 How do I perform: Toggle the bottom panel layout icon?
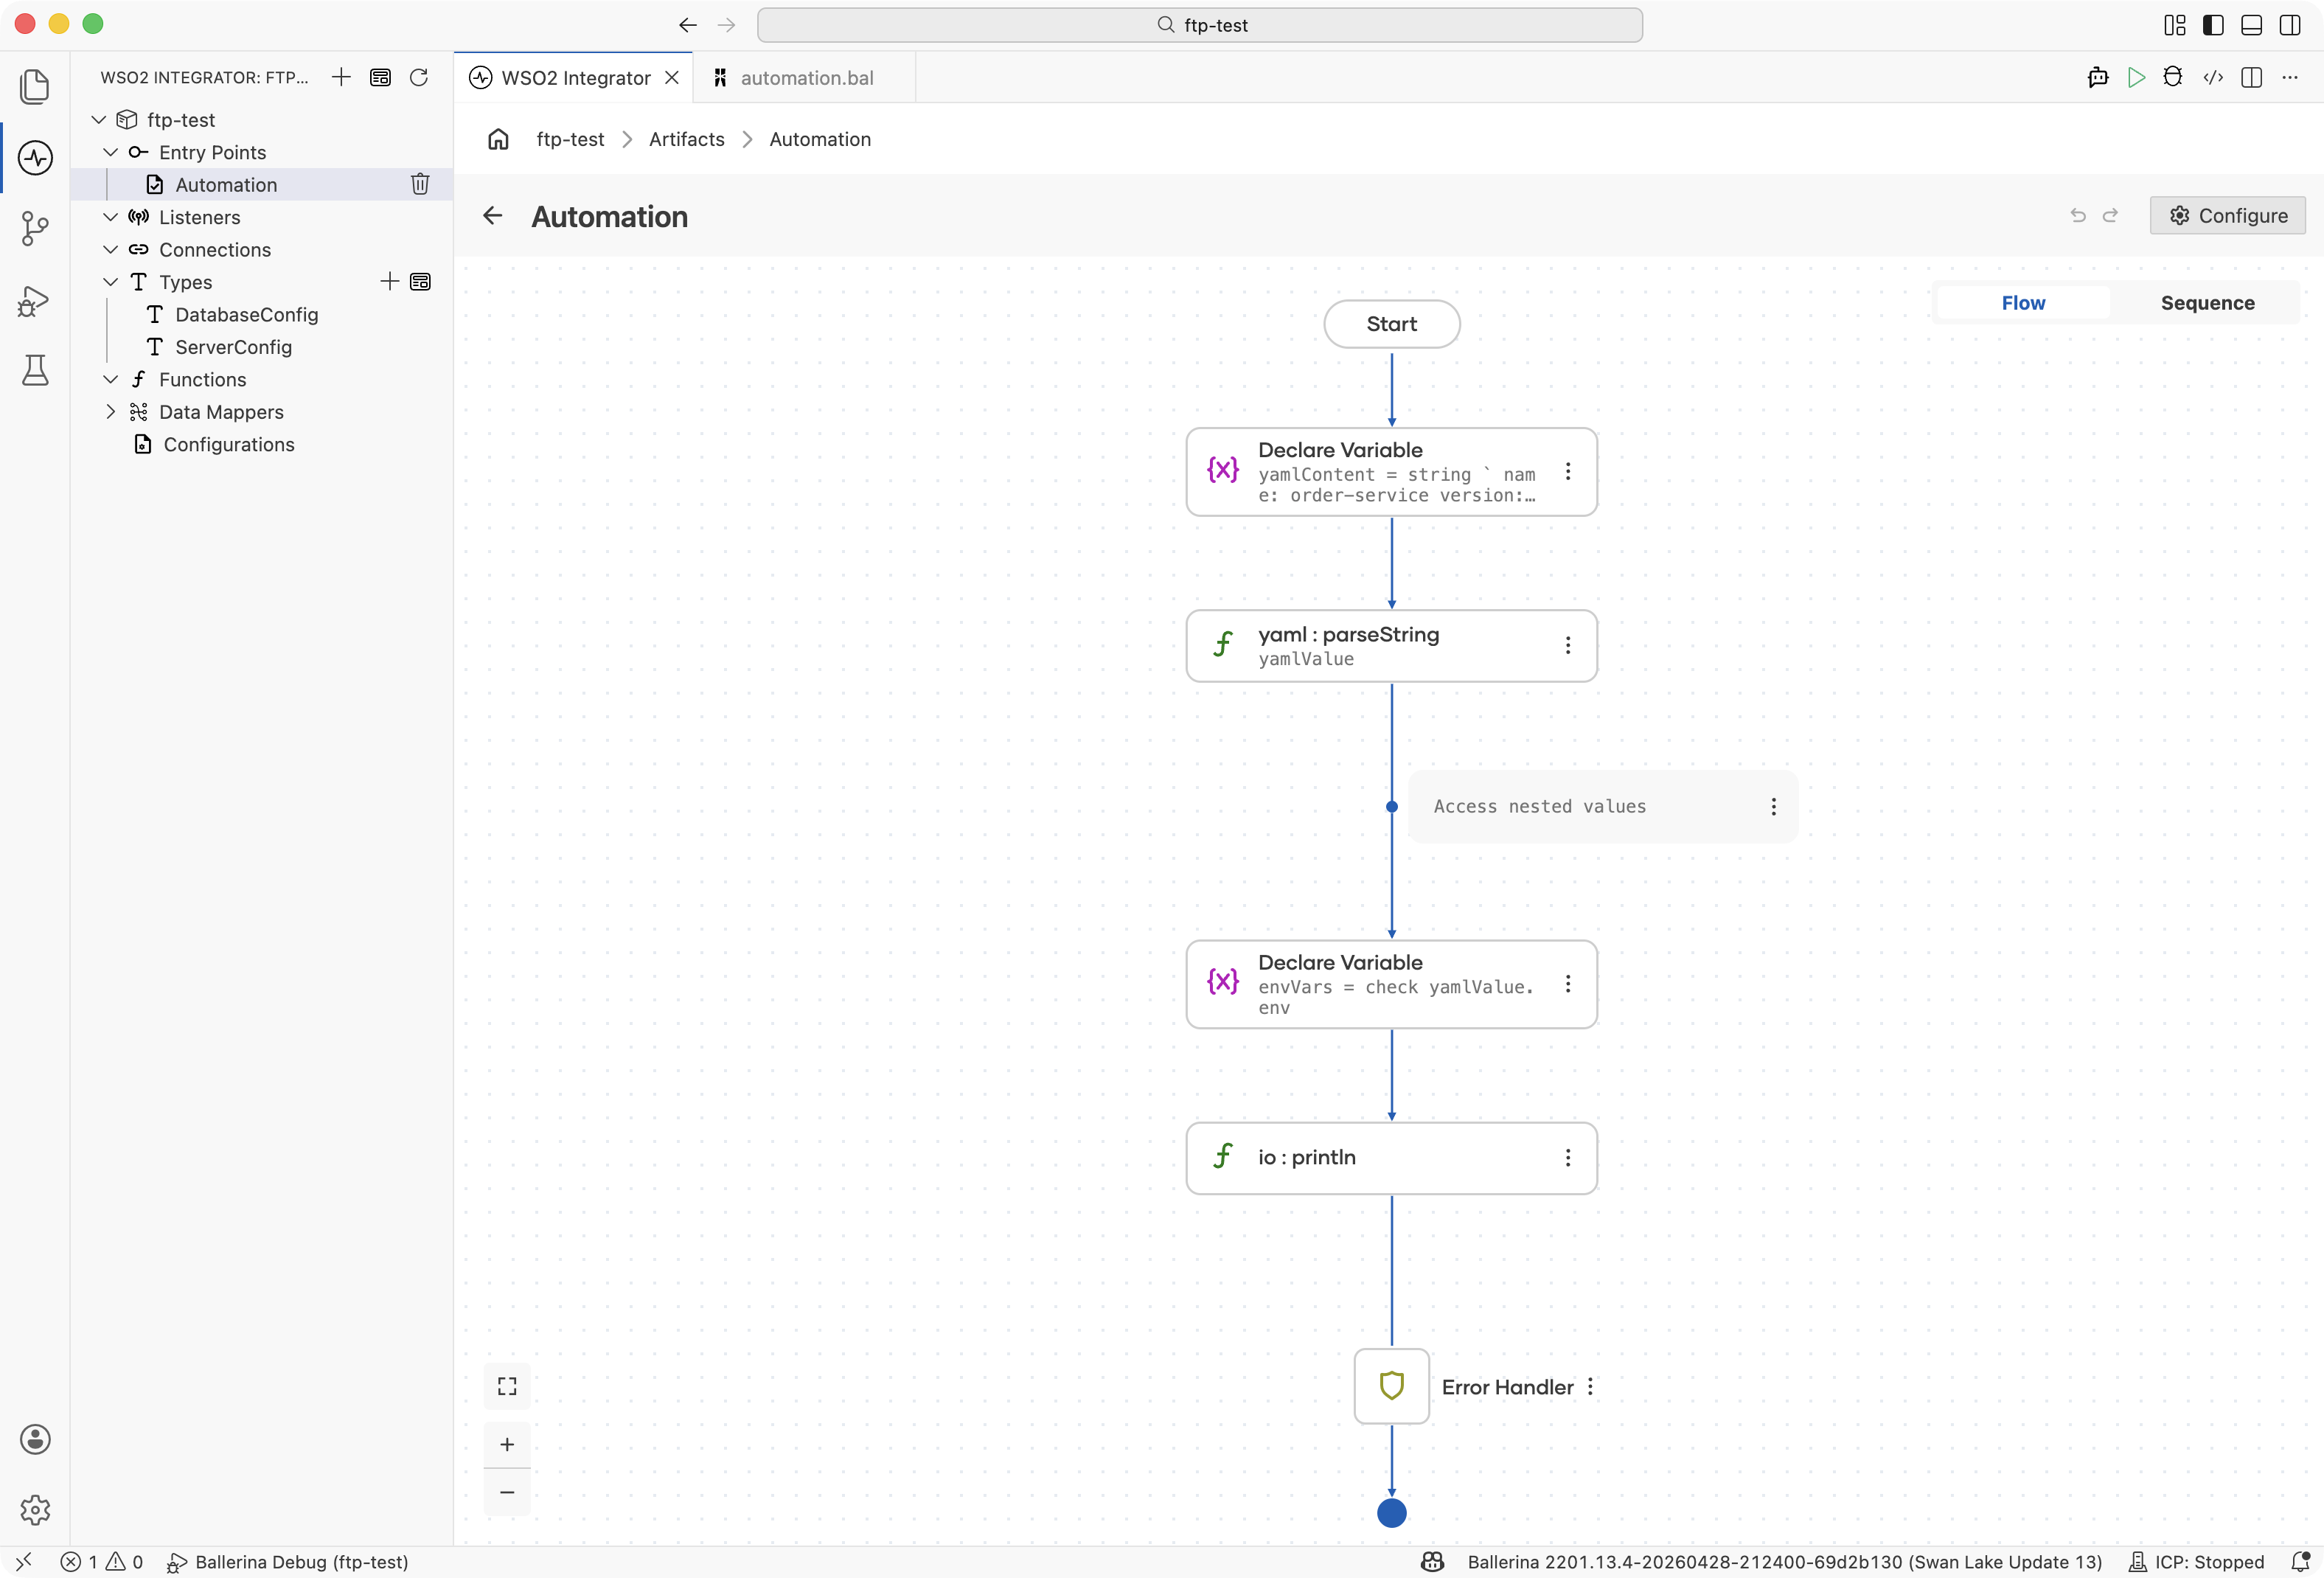(2251, 25)
